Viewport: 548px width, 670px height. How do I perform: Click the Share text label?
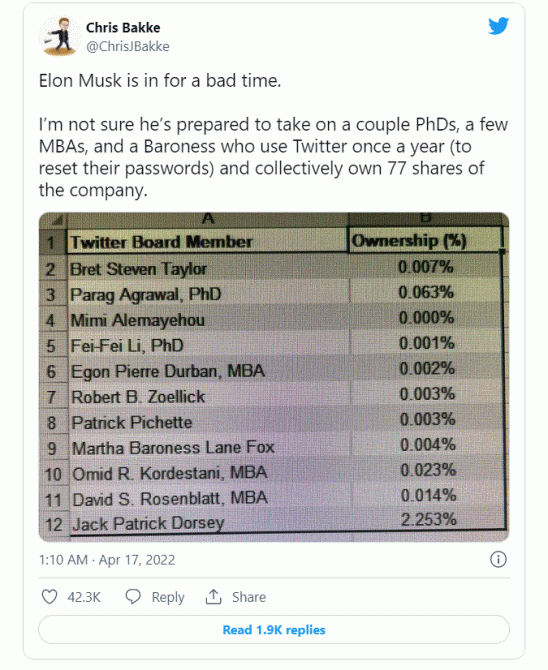[249, 597]
